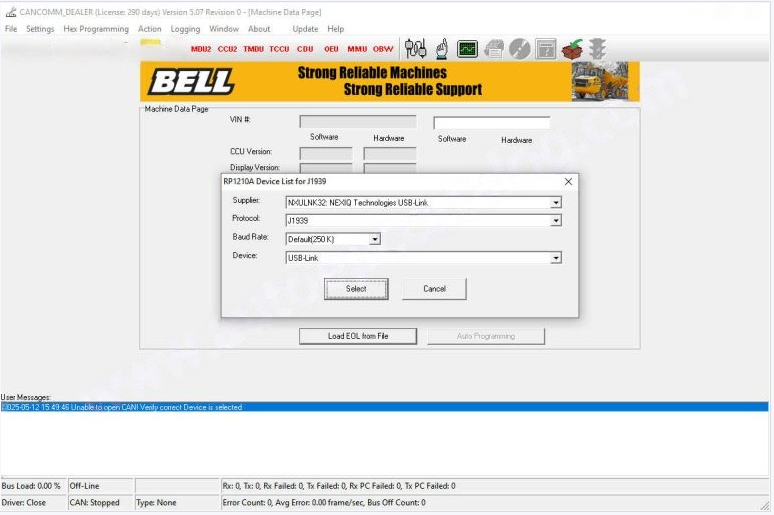Open the Window menu
The width and height of the screenshot is (774, 515).
click(224, 29)
